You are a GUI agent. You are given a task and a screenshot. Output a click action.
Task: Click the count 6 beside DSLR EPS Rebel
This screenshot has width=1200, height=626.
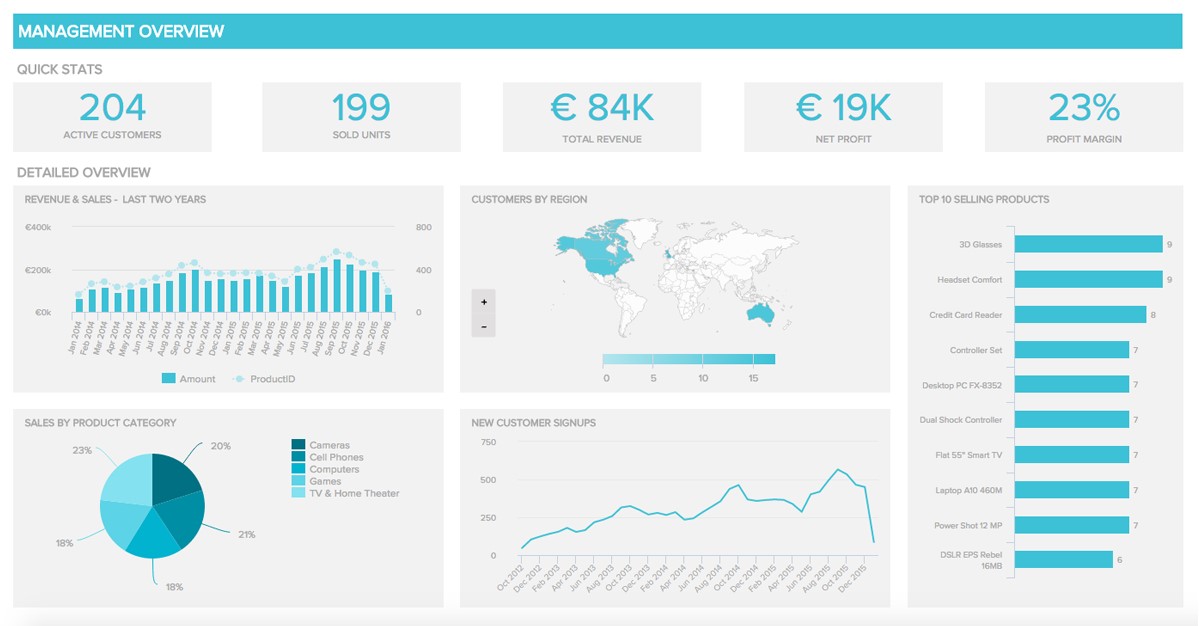[x=1120, y=560]
